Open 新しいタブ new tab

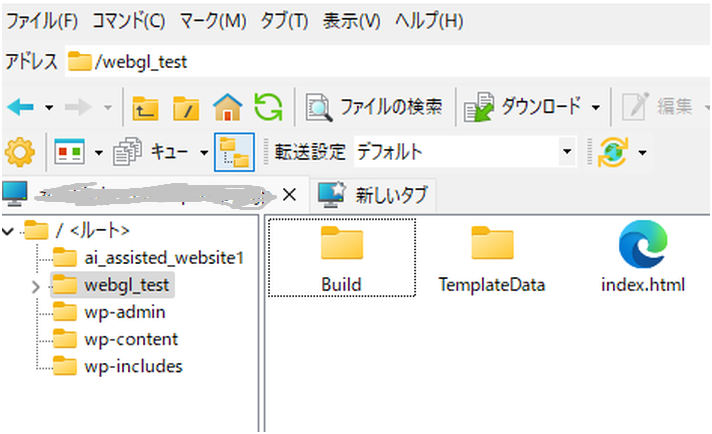372,195
